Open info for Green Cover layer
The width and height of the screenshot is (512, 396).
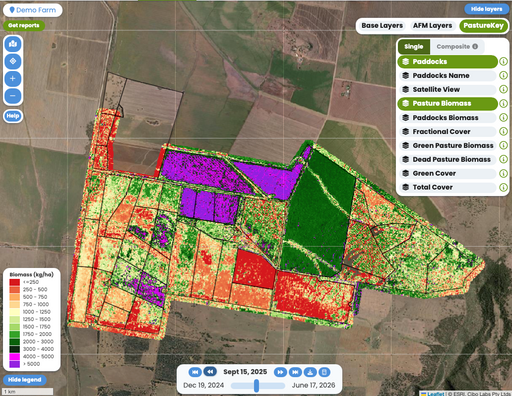coord(503,173)
